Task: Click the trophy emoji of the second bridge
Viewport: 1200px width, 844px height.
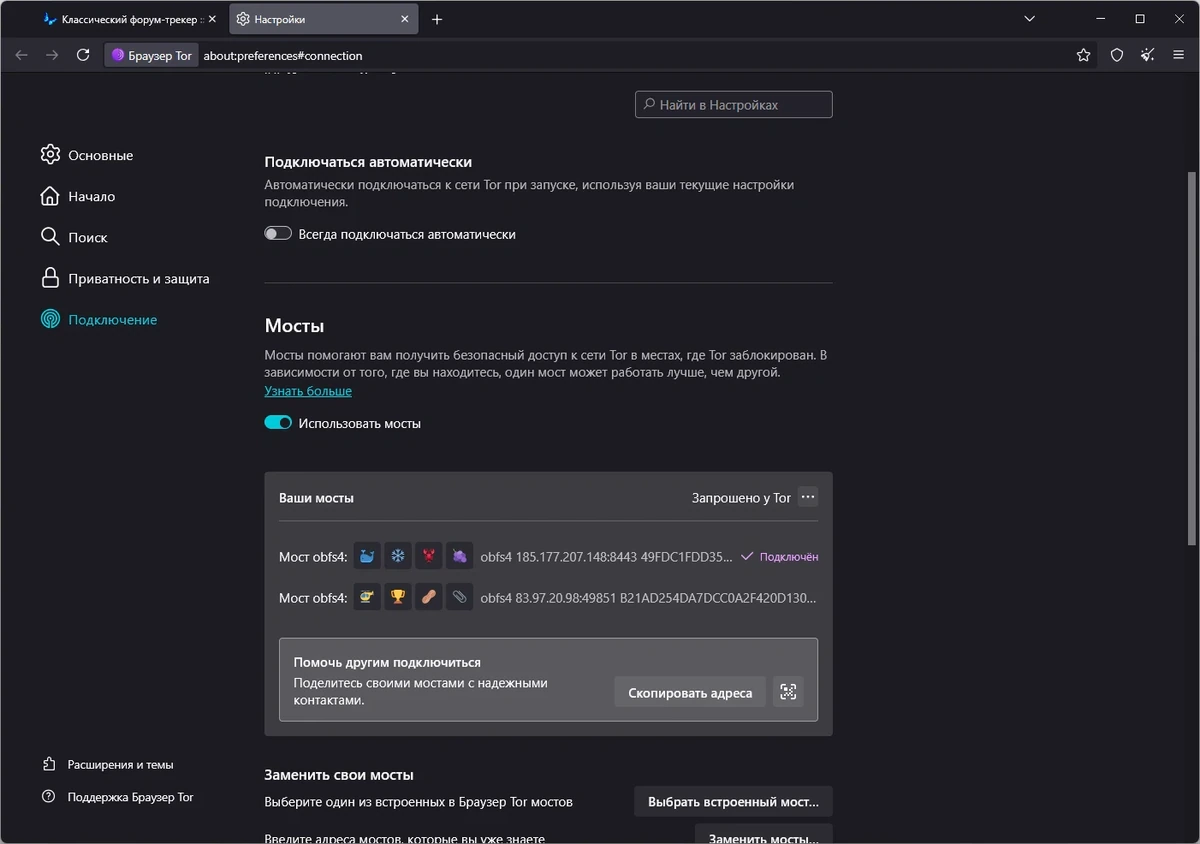Action: pos(398,598)
